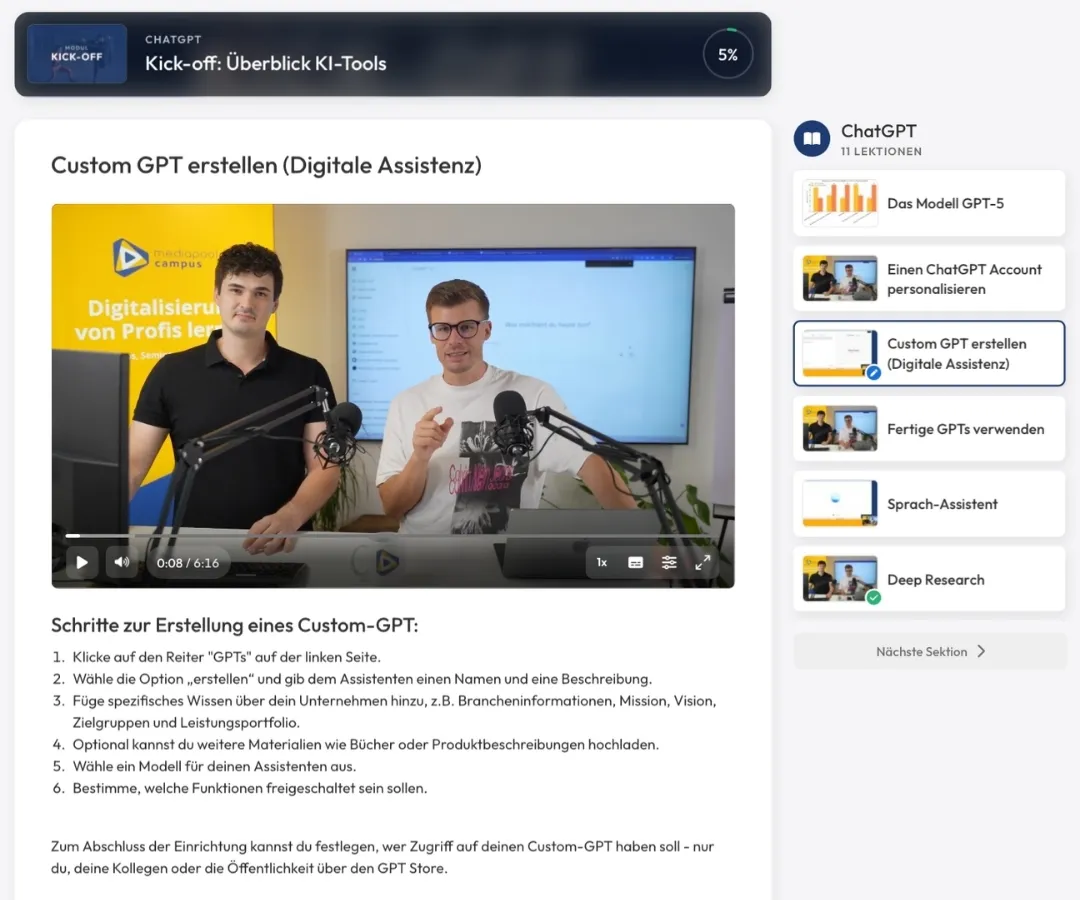This screenshot has width=1080, height=900.
Task: Open the video quality settings sliders icon
Action: click(x=669, y=562)
